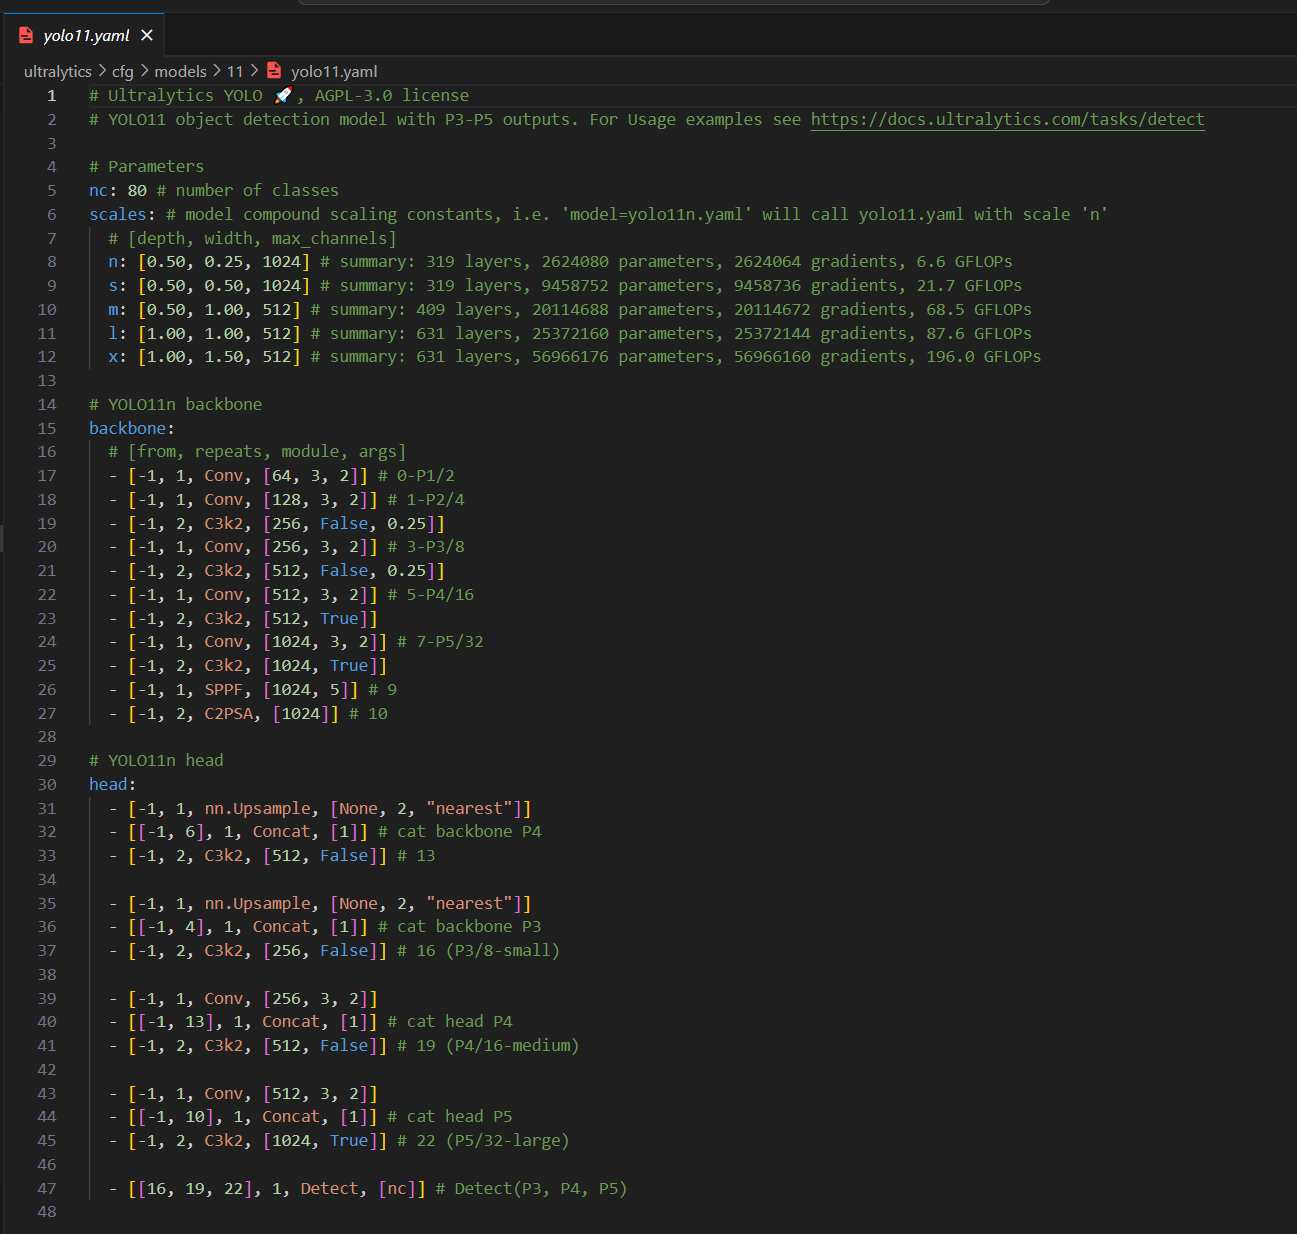Screen dimensions: 1297x1234
Task: Click the 'backbone' key on line 15
Action: (127, 428)
